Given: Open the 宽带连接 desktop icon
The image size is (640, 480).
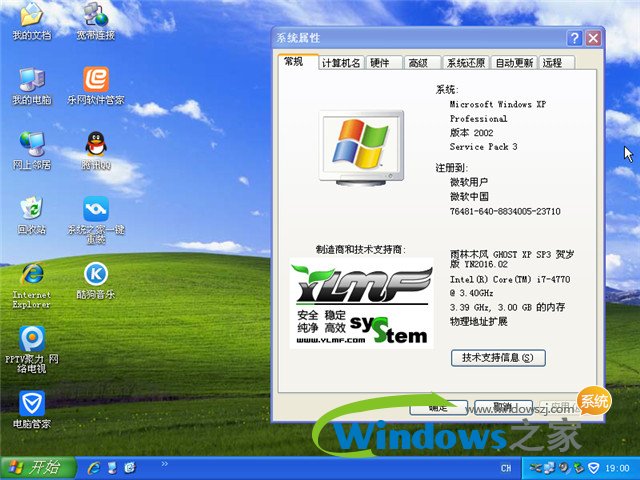Looking at the screenshot, I should (x=96, y=20).
